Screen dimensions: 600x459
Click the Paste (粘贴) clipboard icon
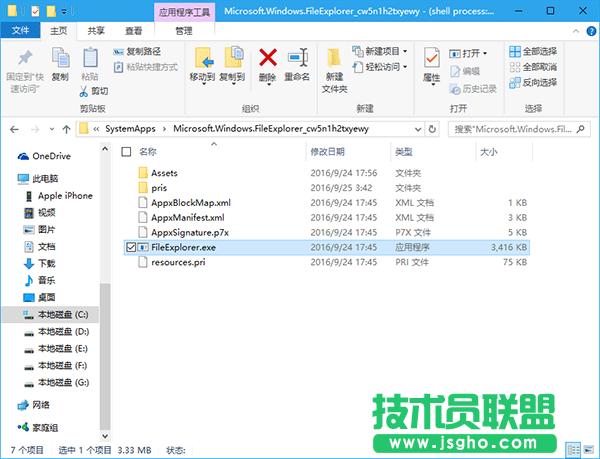[90, 60]
